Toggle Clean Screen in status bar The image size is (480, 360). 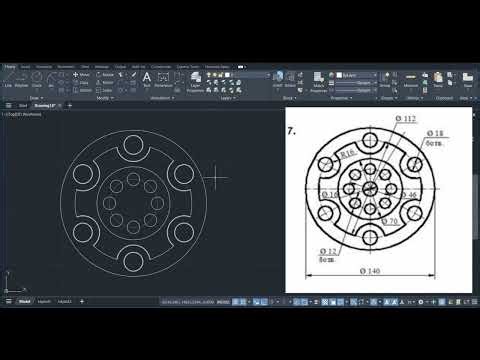pos(467,302)
